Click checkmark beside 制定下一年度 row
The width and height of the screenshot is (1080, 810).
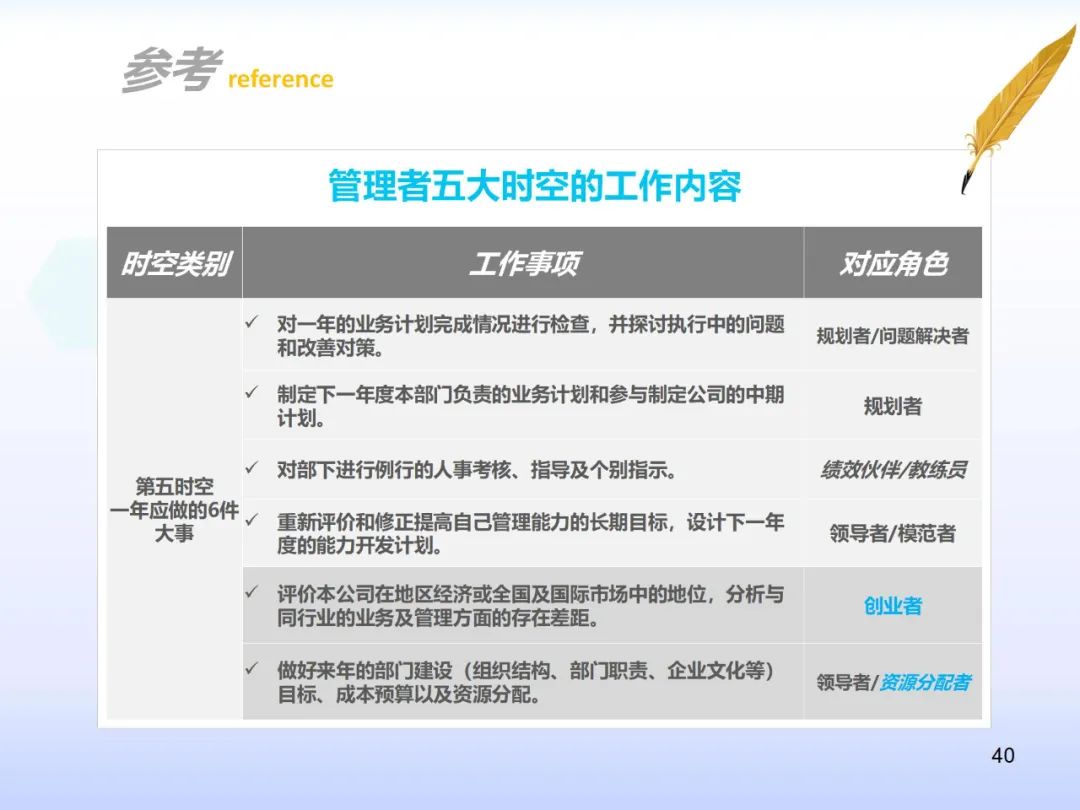(252, 392)
